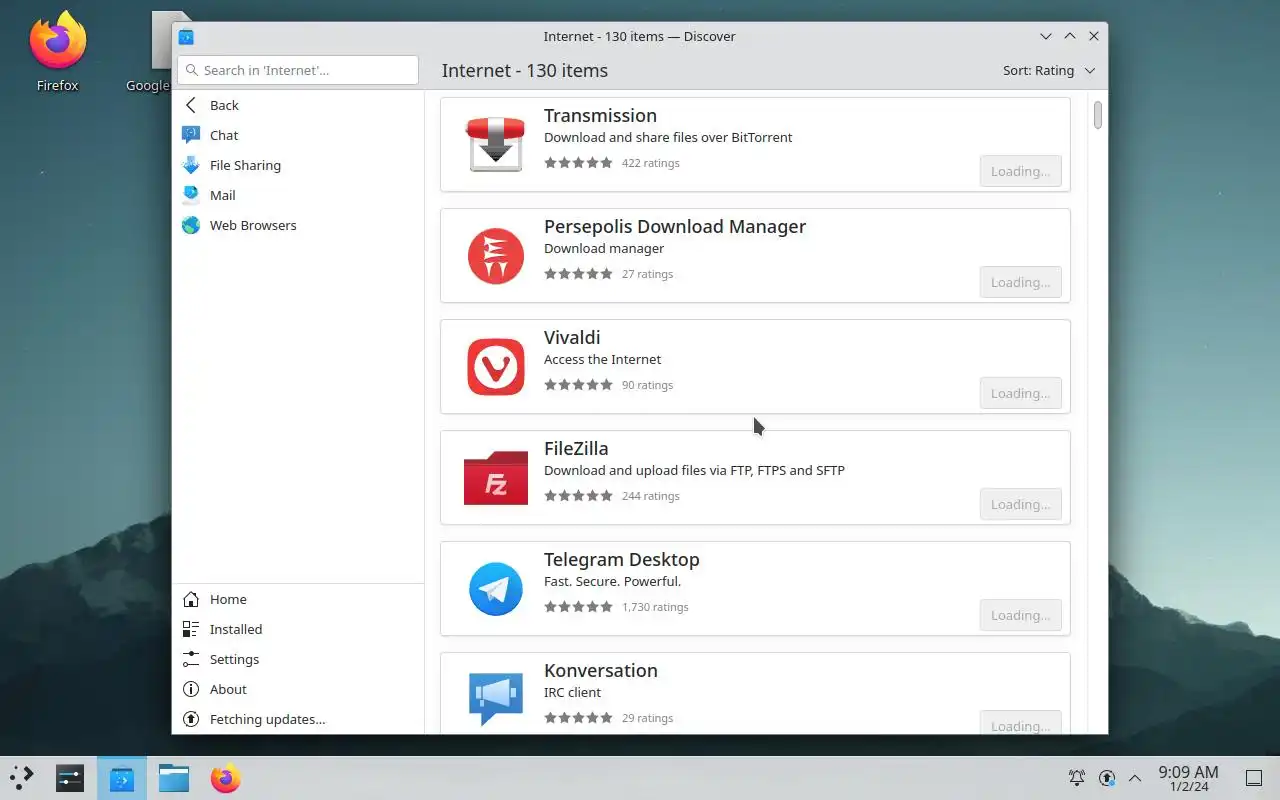Click the File Sharing category icon
This screenshot has height=800, width=1280.
click(x=191, y=165)
